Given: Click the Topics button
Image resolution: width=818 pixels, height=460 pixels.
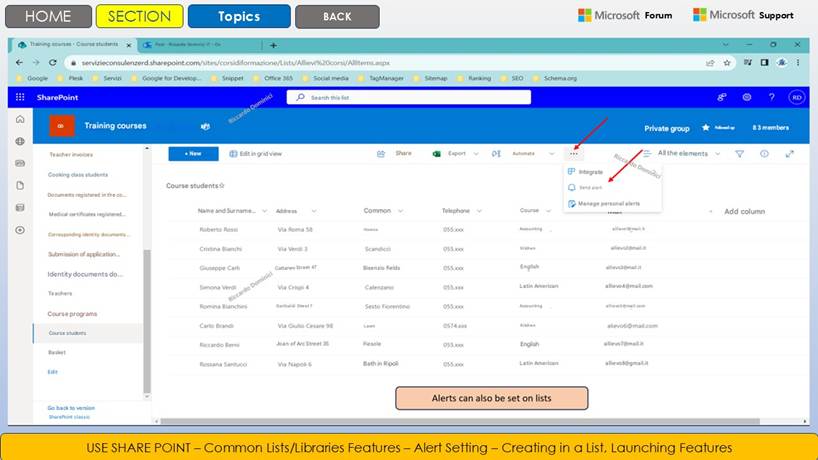Looking at the screenshot, I should (239, 16).
